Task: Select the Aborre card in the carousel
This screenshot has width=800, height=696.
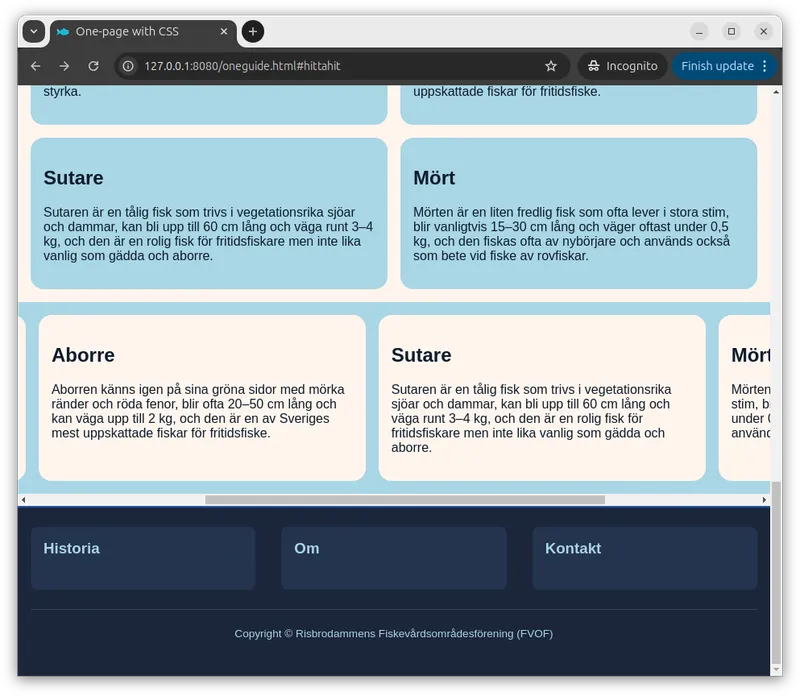Action: (201, 397)
